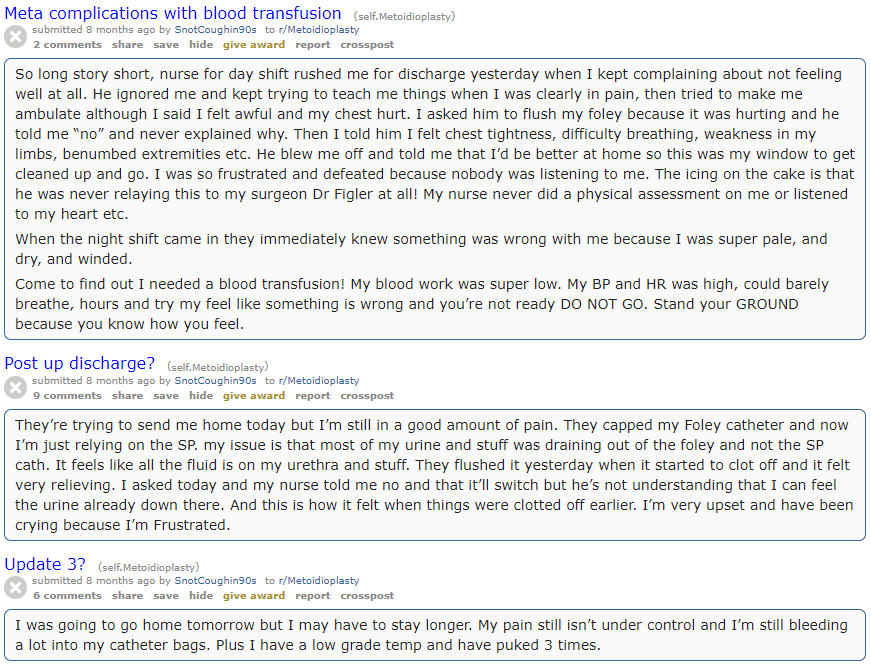This screenshot has height=669, width=871.
Task: Report the "Post up discharge?" post
Action: pyautogui.click(x=313, y=396)
